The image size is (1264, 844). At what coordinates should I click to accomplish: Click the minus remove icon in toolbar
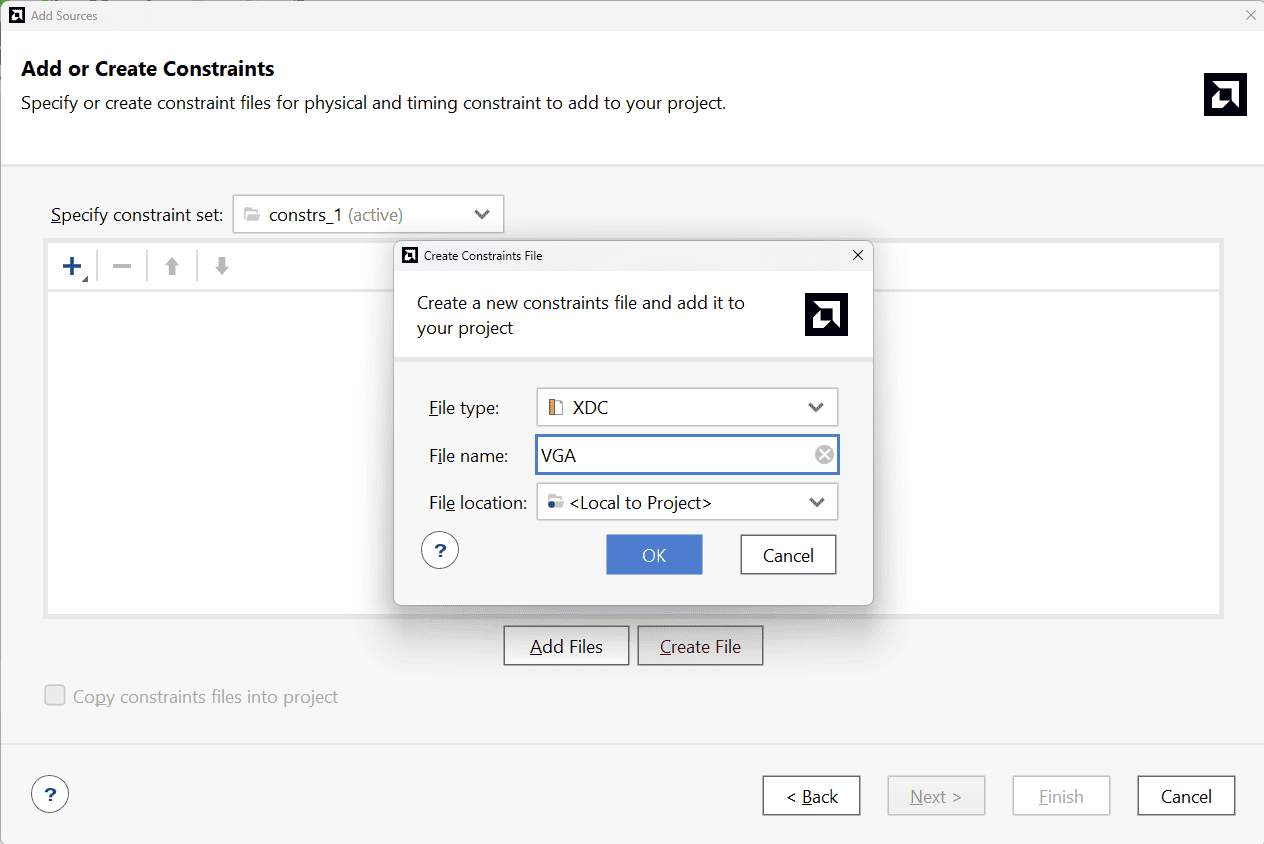(122, 266)
